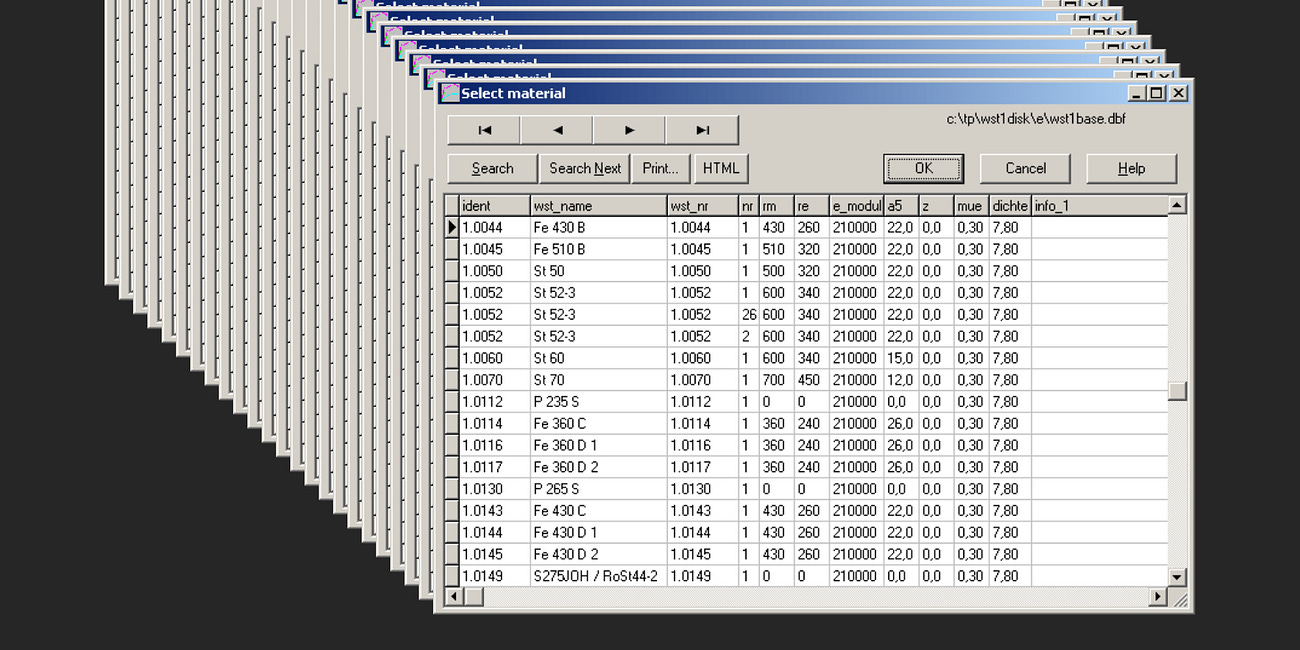Screen dimensions: 1300x650
Task: Click the dichte column header
Action: pyautogui.click(x=1010, y=206)
